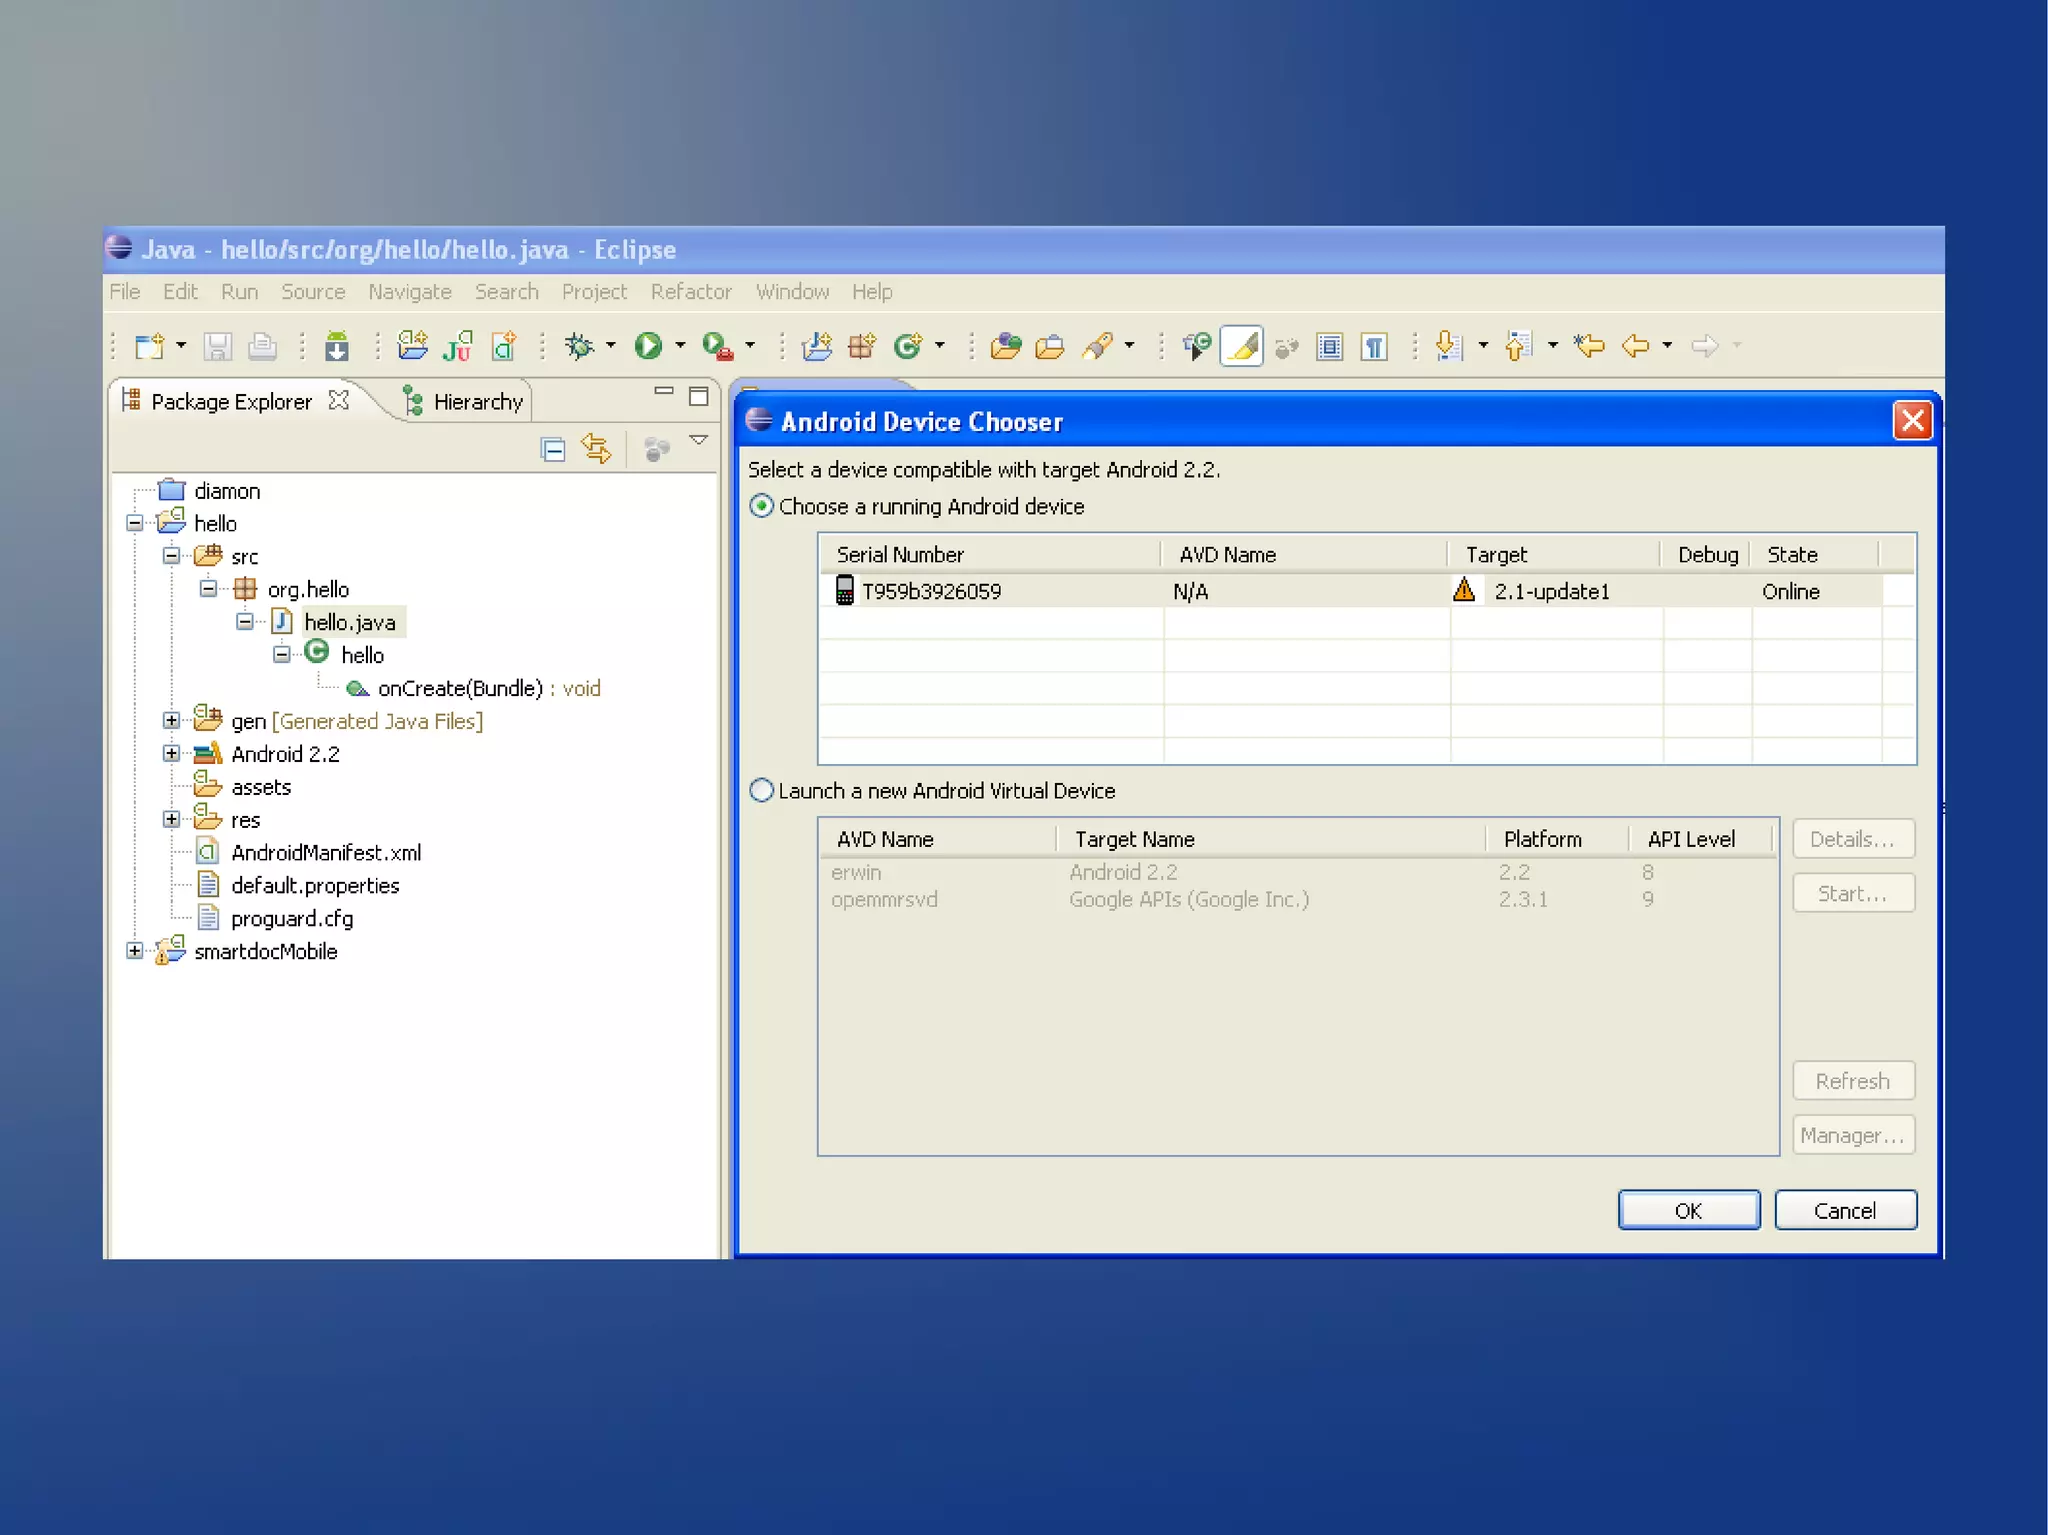Collapse the hello project tree node

point(135,523)
